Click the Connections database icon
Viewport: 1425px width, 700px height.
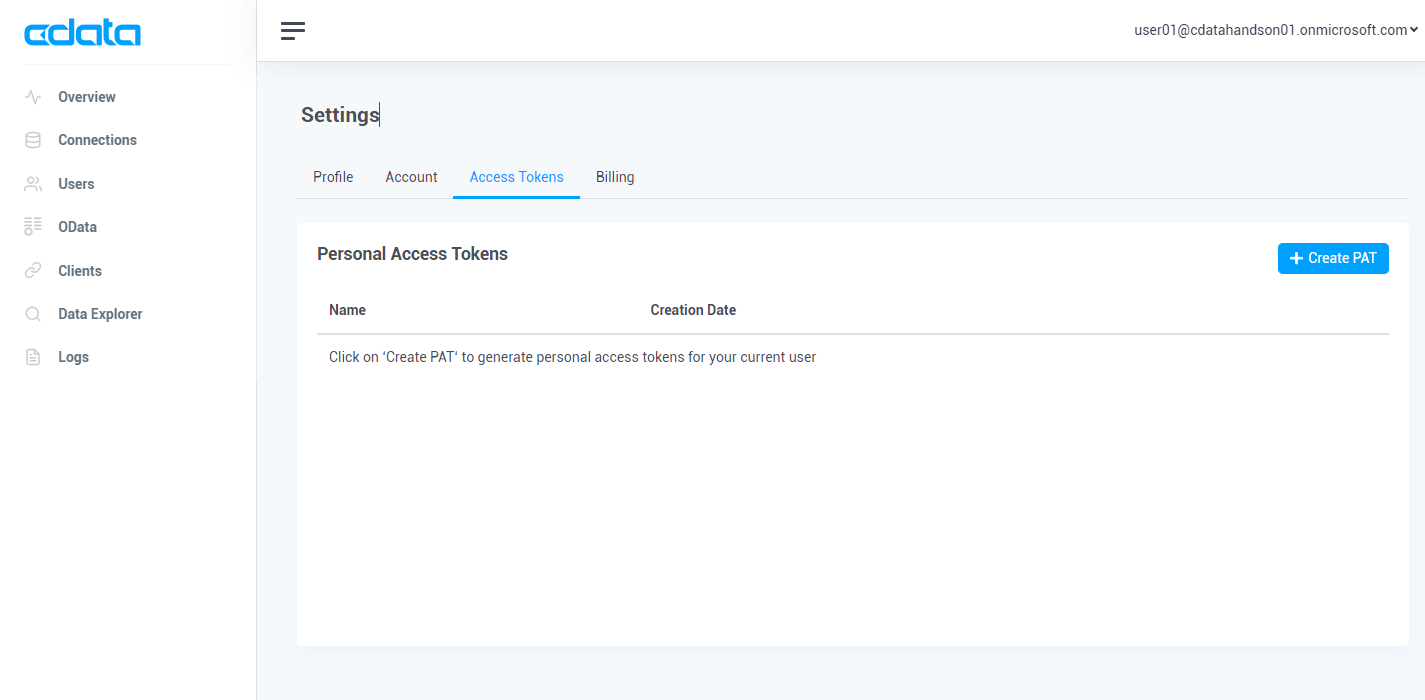point(33,140)
